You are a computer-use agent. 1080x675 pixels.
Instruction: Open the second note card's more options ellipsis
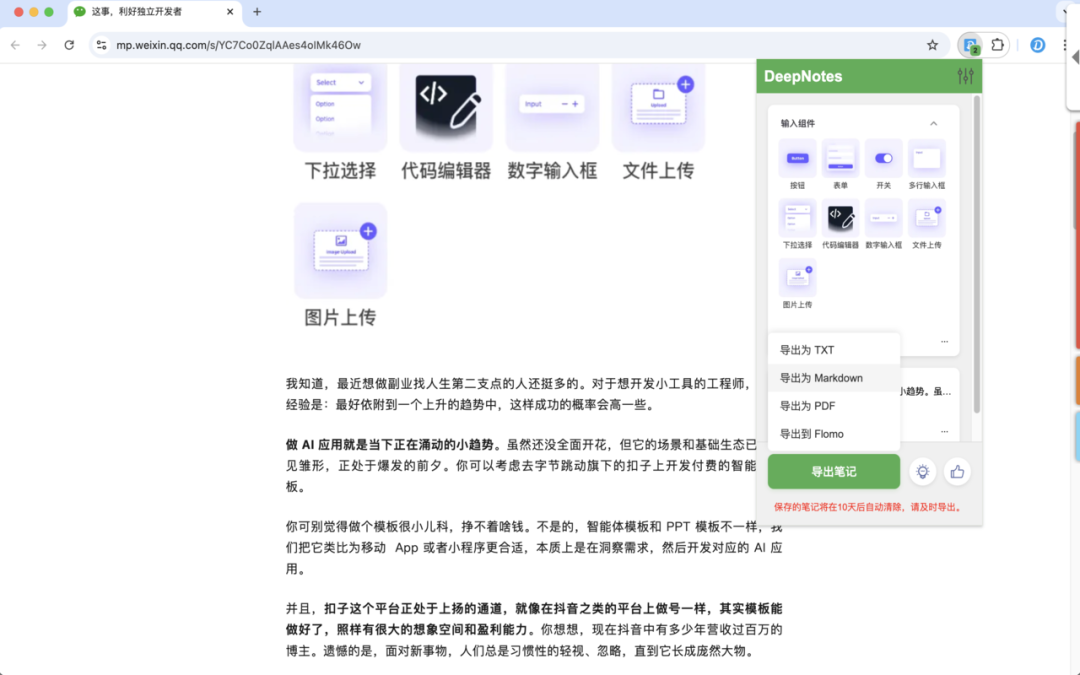(944, 431)
